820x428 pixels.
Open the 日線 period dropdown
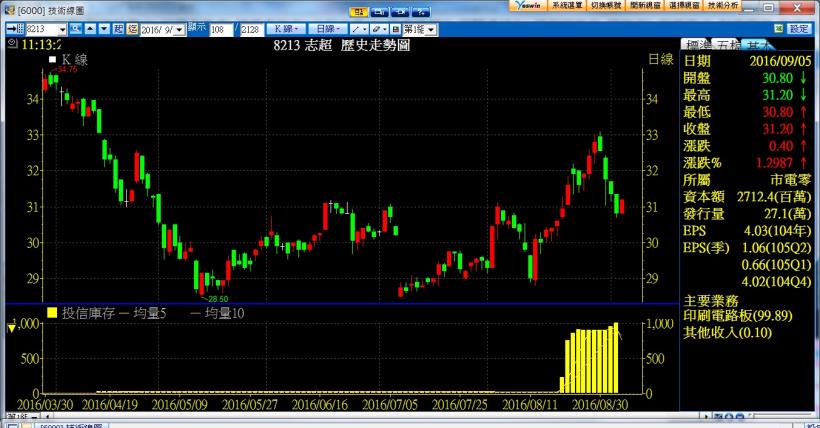[x=333, y=29]
